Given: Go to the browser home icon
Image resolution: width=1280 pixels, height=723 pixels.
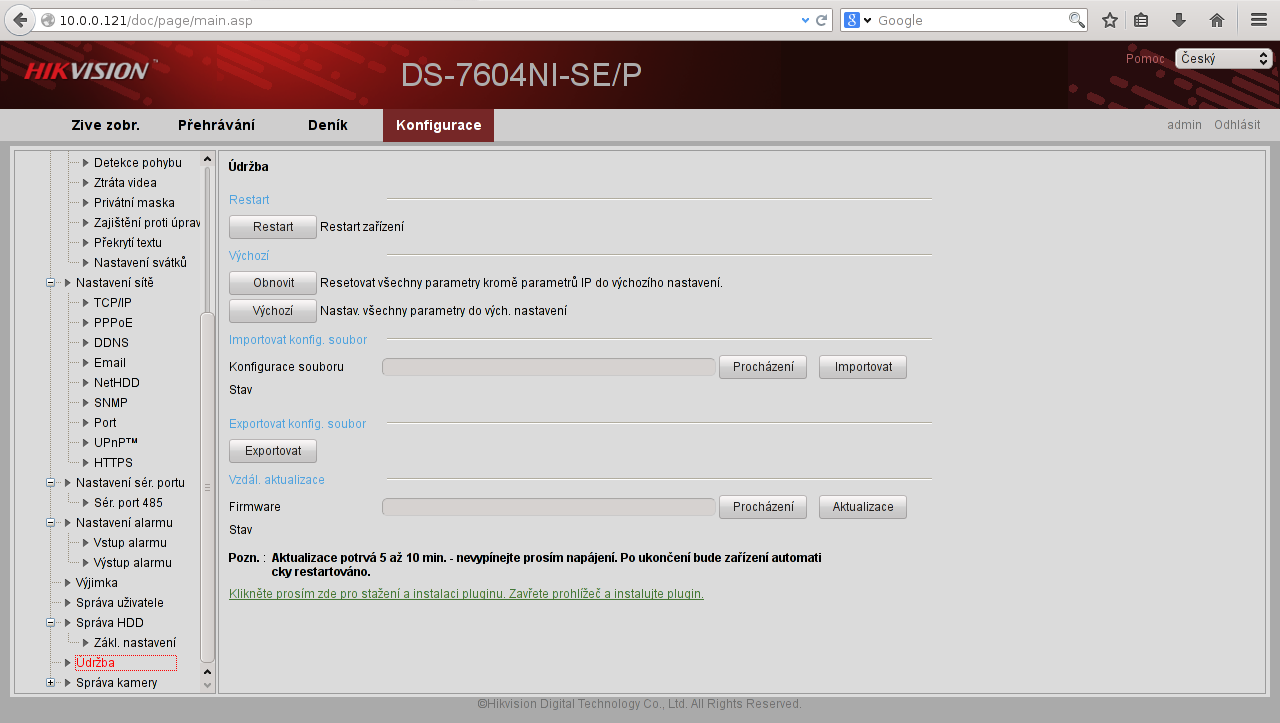Looking at the screenshot, I should click(1217, 20).
